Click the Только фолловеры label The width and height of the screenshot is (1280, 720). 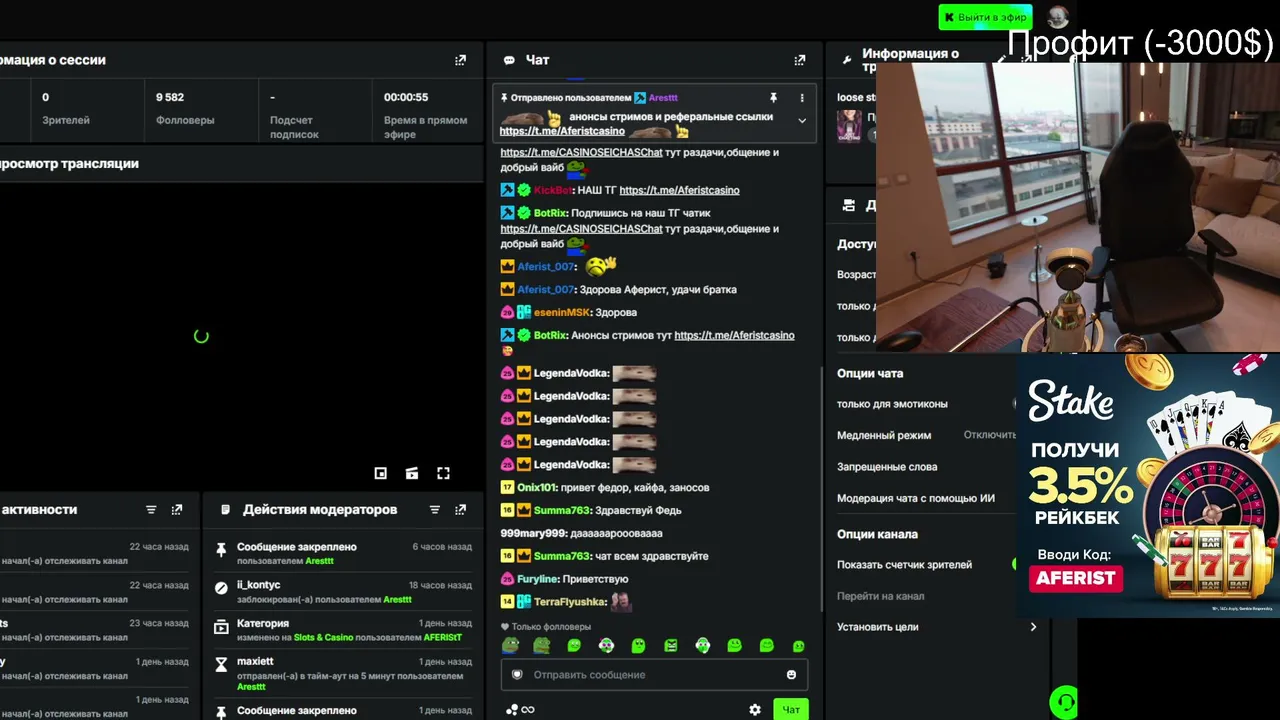(550, 627)
